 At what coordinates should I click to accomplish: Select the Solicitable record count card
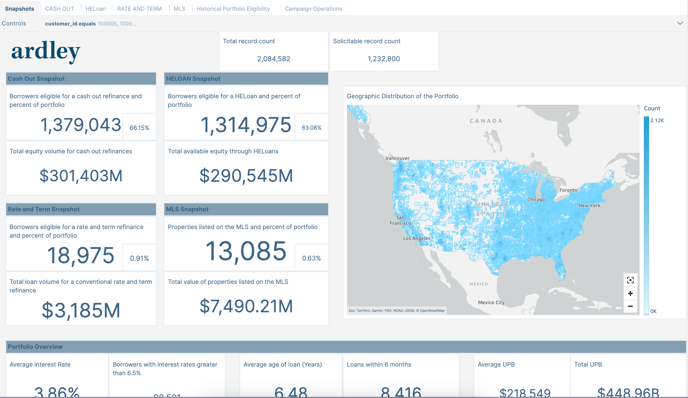[384, 51]
